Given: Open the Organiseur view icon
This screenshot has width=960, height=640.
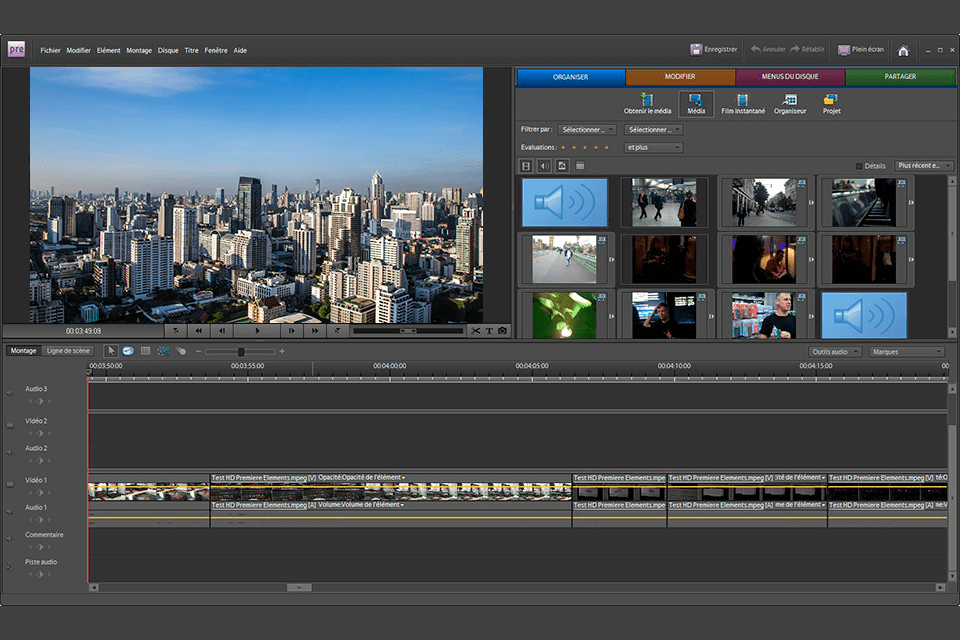Looking at the screenshot, I should [x=790, y=100].
